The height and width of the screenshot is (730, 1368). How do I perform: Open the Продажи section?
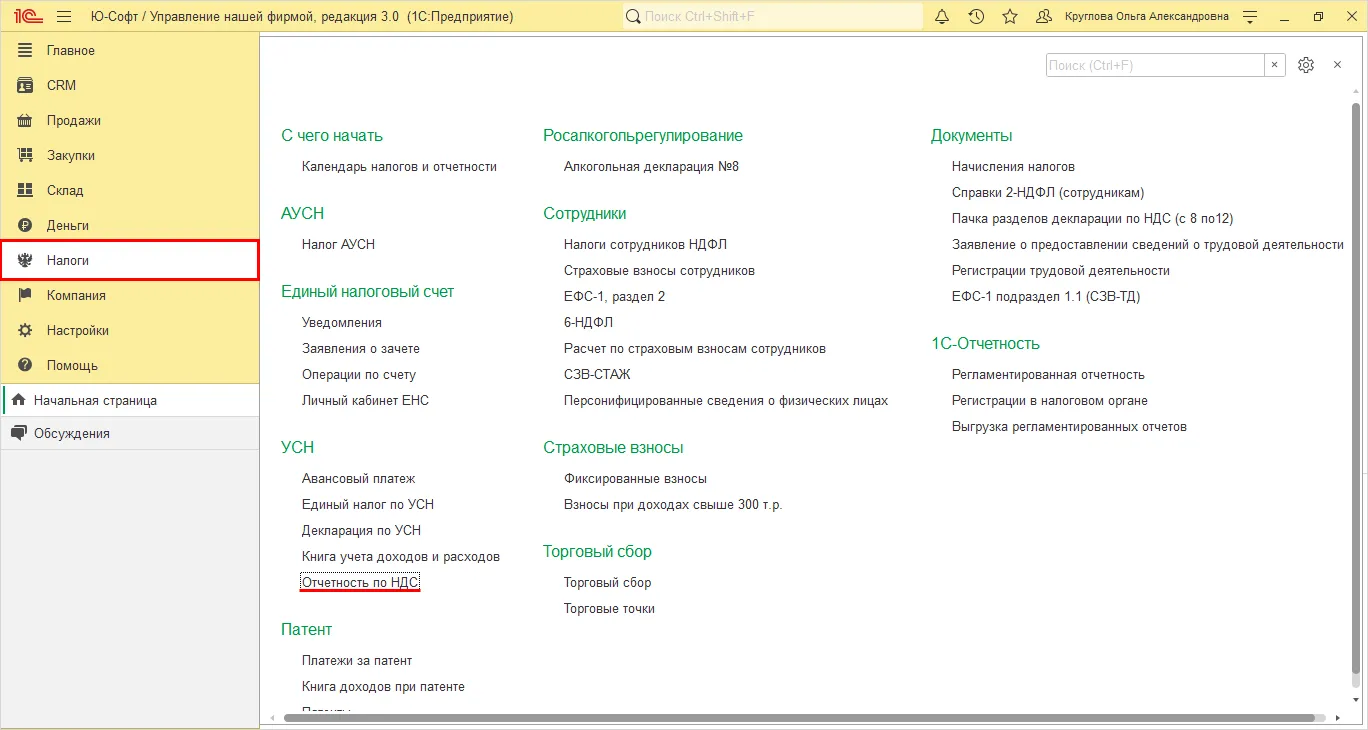(130, 120)
